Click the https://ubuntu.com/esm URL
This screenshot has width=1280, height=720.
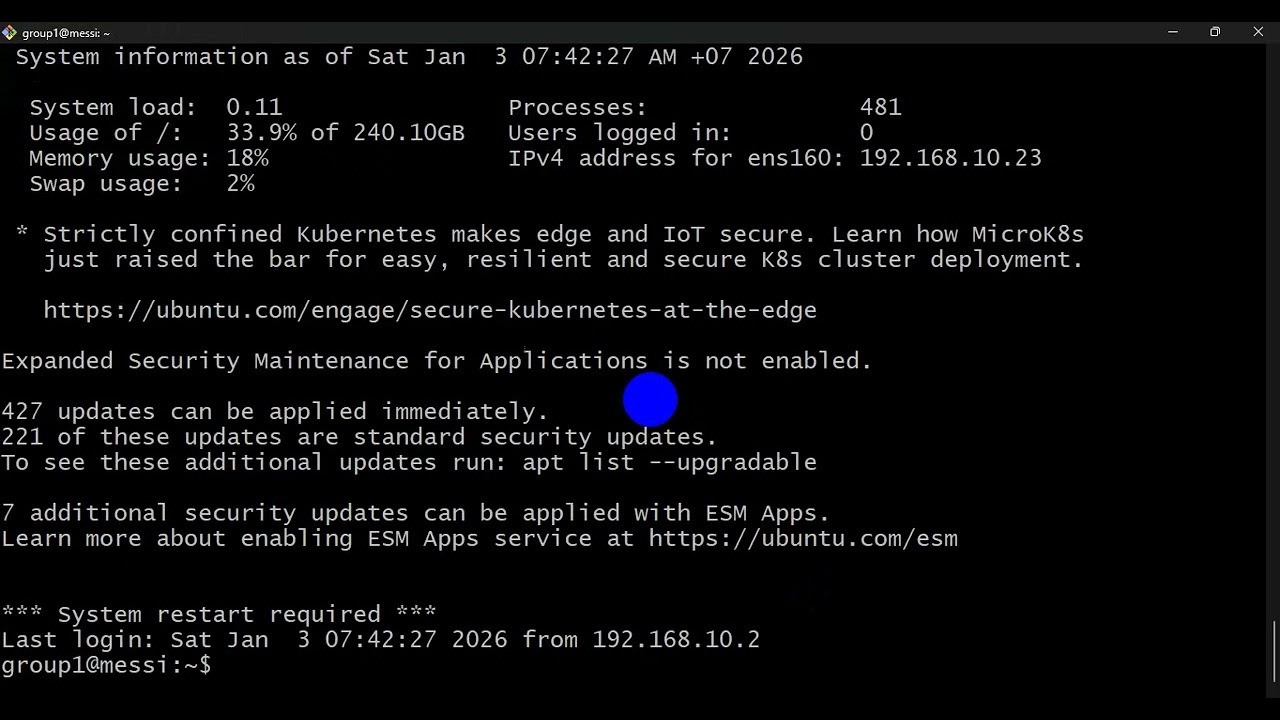[x=803, y=538]
